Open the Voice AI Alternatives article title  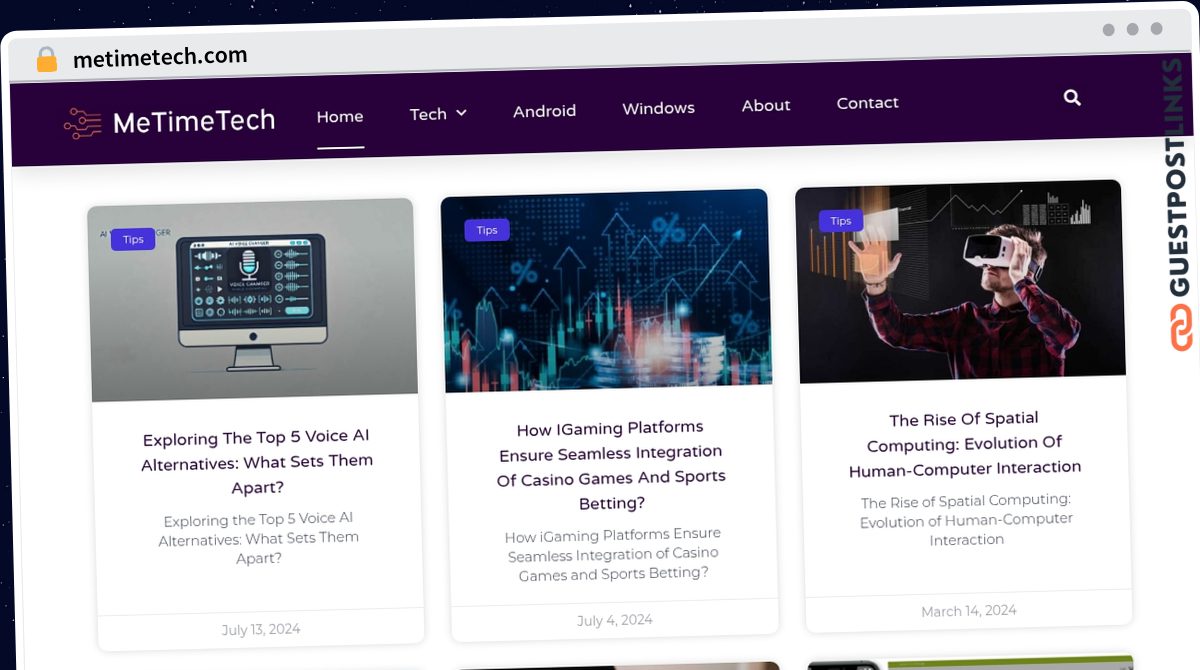click(257, 462)
